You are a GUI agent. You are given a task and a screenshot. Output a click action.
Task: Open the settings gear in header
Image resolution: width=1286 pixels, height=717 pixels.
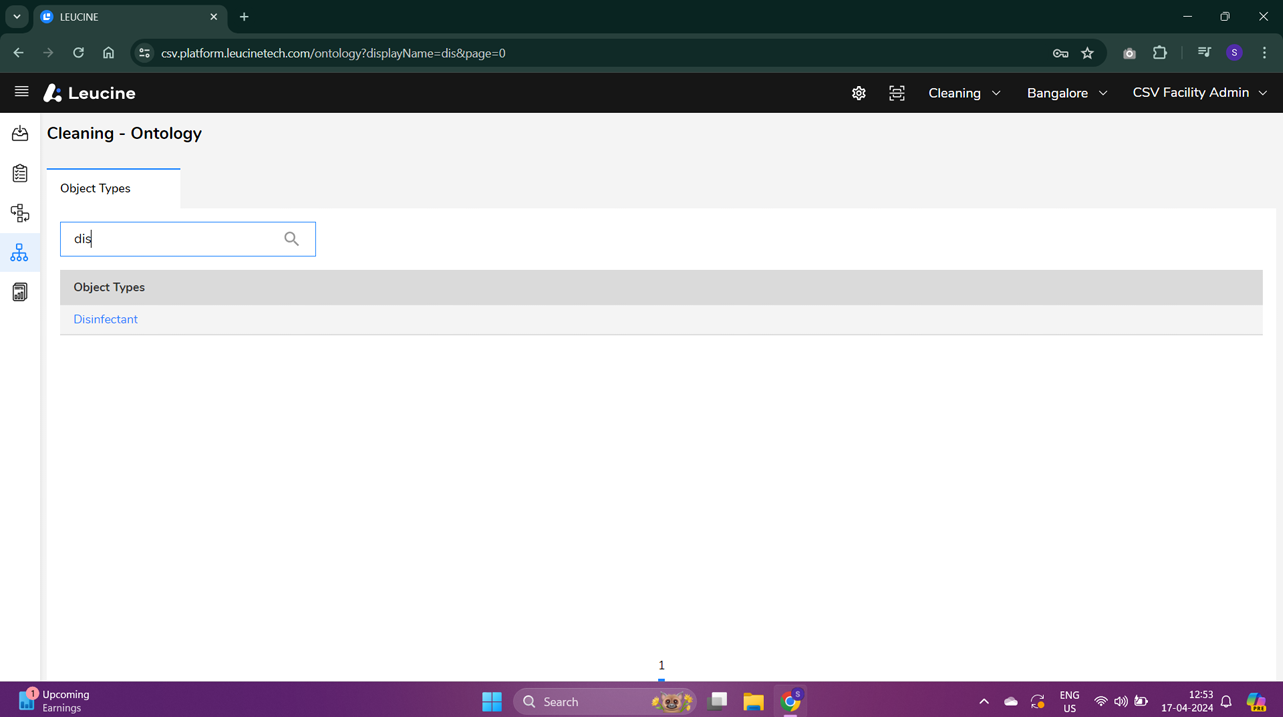click(x=861, y=93)
